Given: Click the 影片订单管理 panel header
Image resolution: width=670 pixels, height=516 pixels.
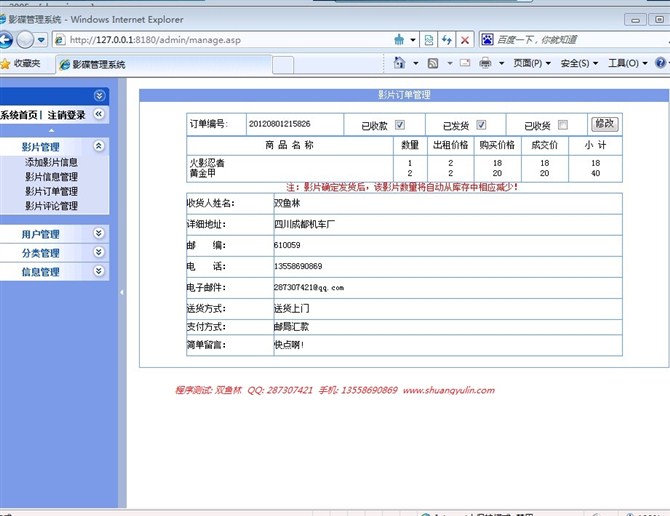Looking at the screenshot, I should pyautogui.click(x=404, y=95).
